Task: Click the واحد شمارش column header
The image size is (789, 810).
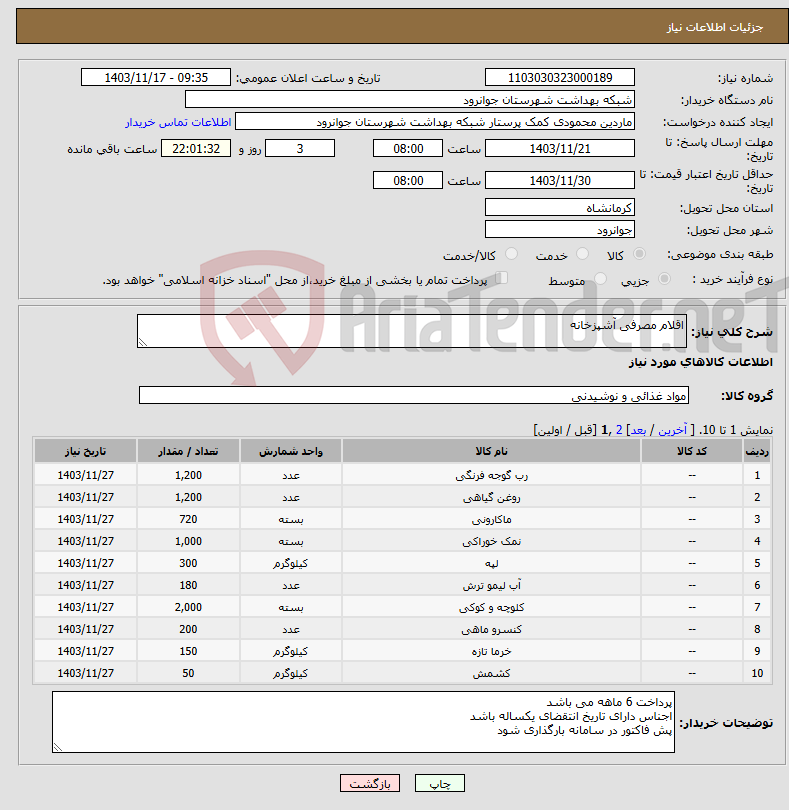Action: 290,451
